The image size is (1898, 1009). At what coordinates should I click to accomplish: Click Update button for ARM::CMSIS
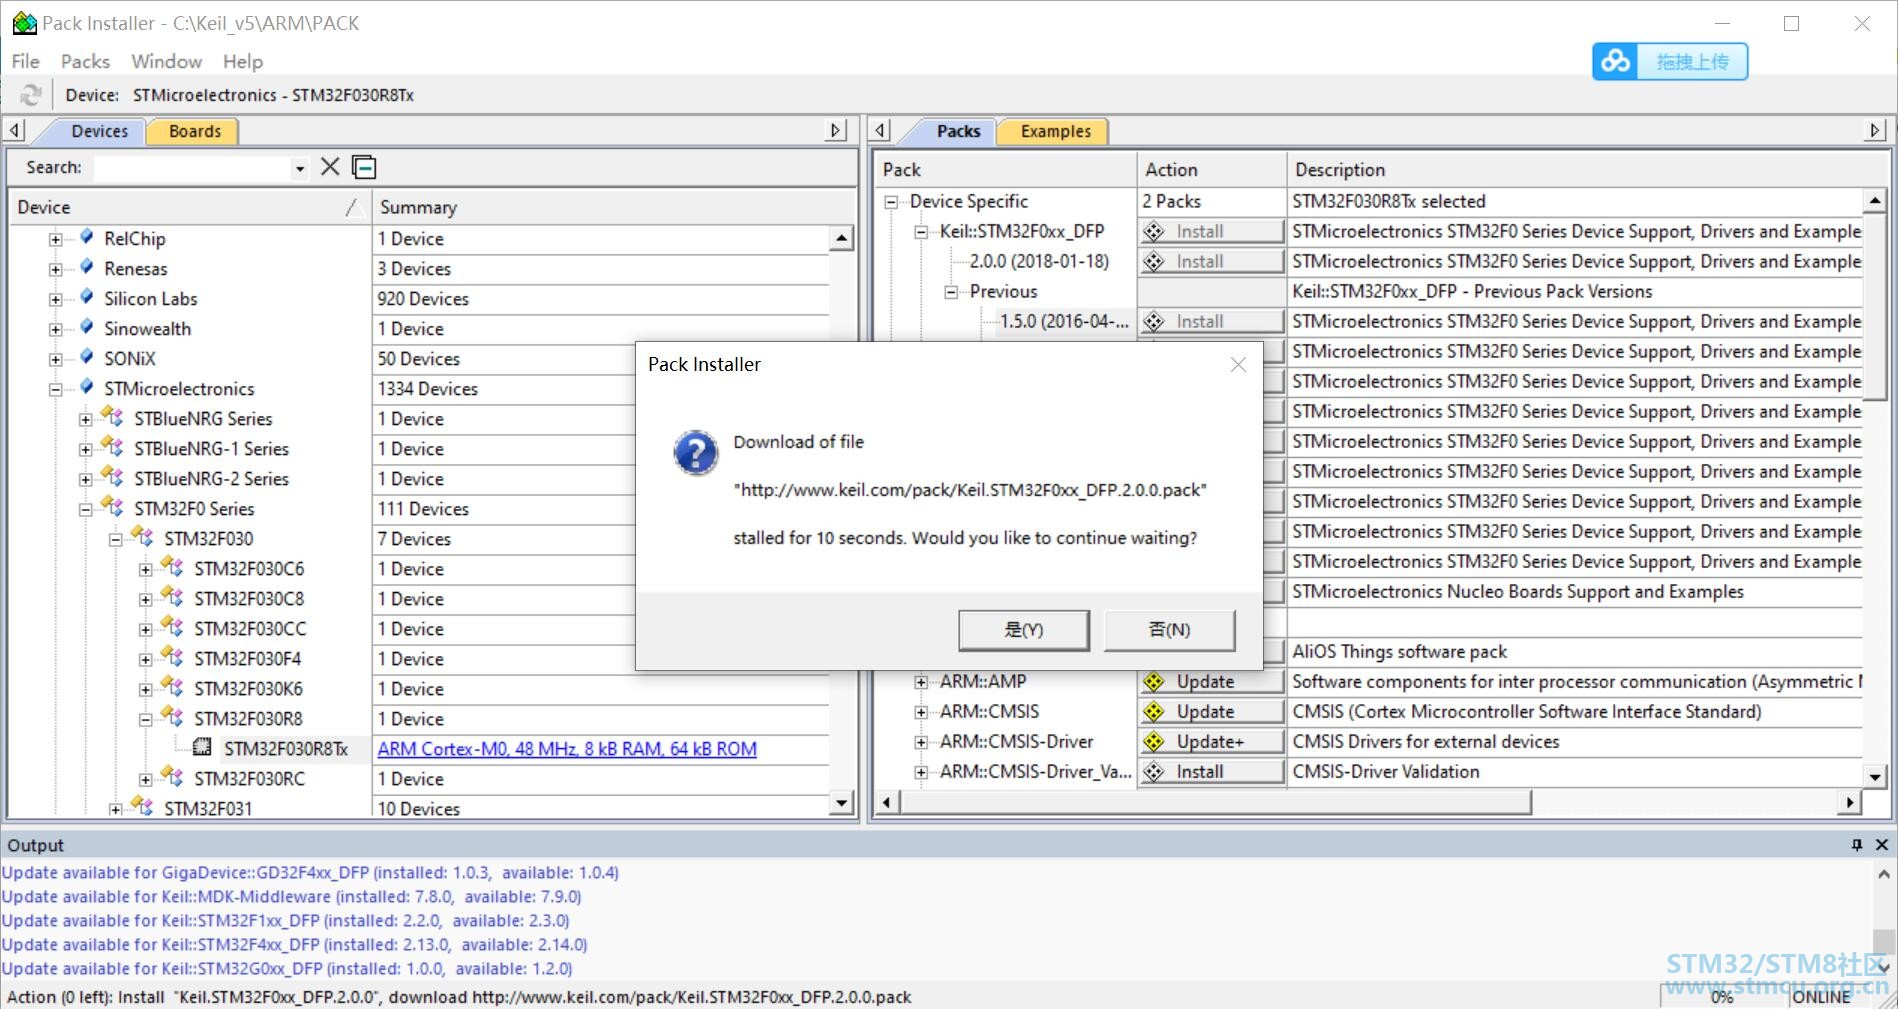[x=1211, y=712]
